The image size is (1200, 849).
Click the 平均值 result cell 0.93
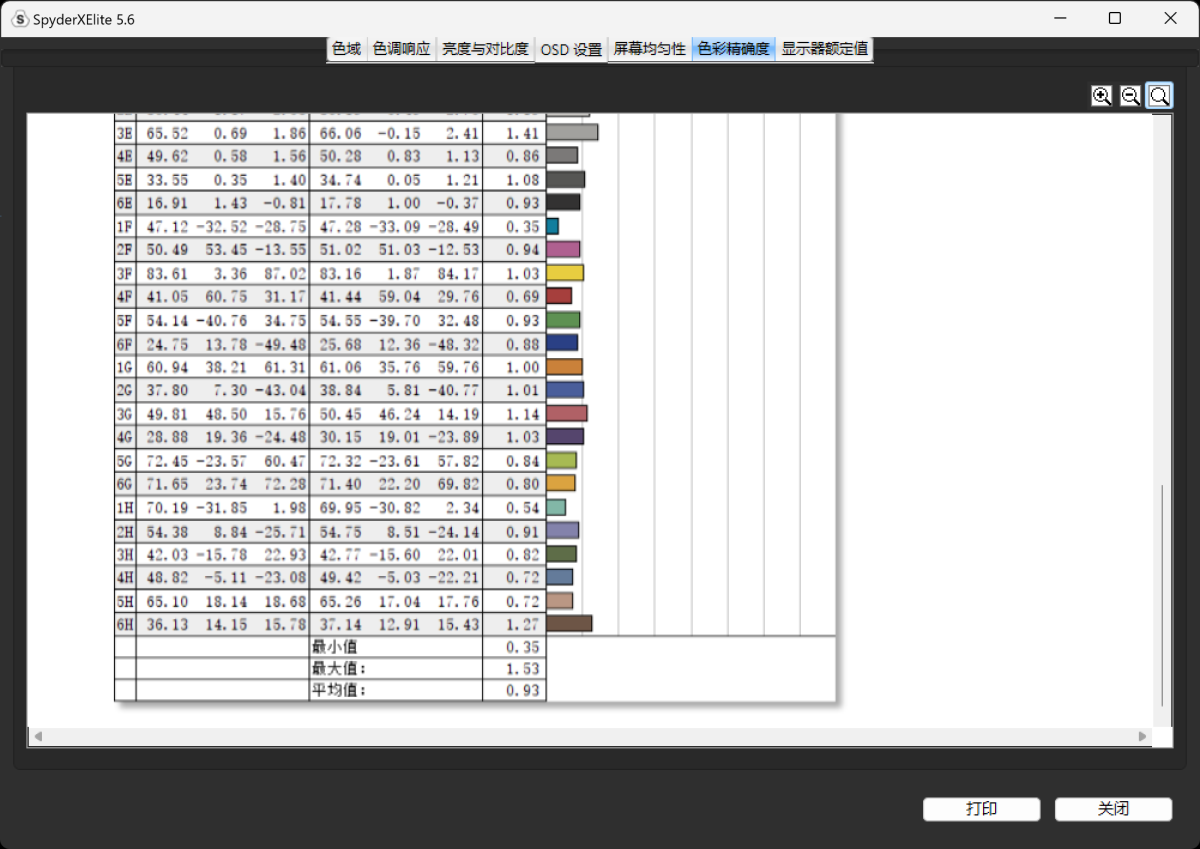click(515, 690)
